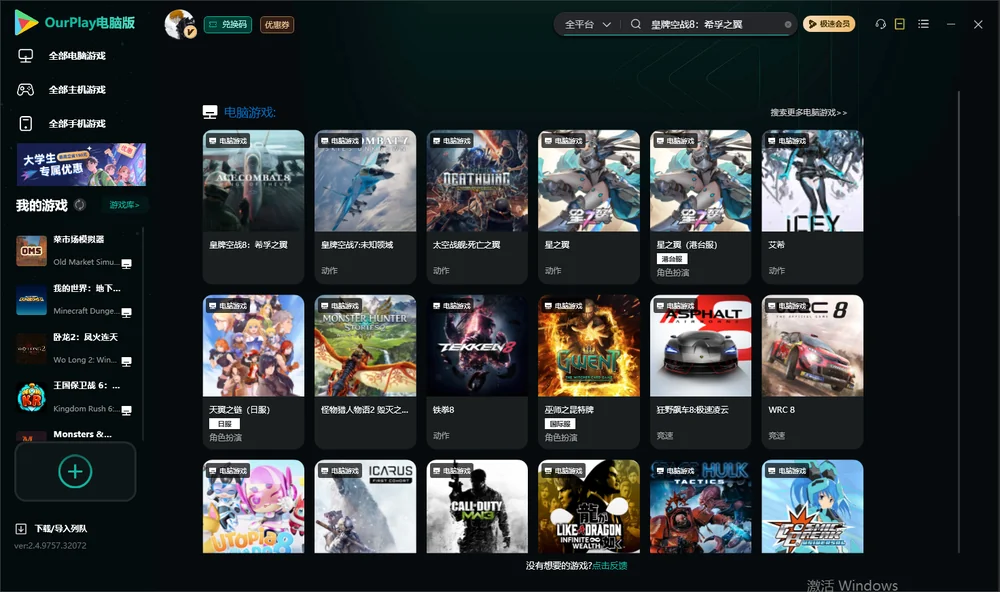The width and height of the screenshot is (1000, 592).
Task: Open 下载/导入列队 download queue
Action: click(x=52, y=528)
